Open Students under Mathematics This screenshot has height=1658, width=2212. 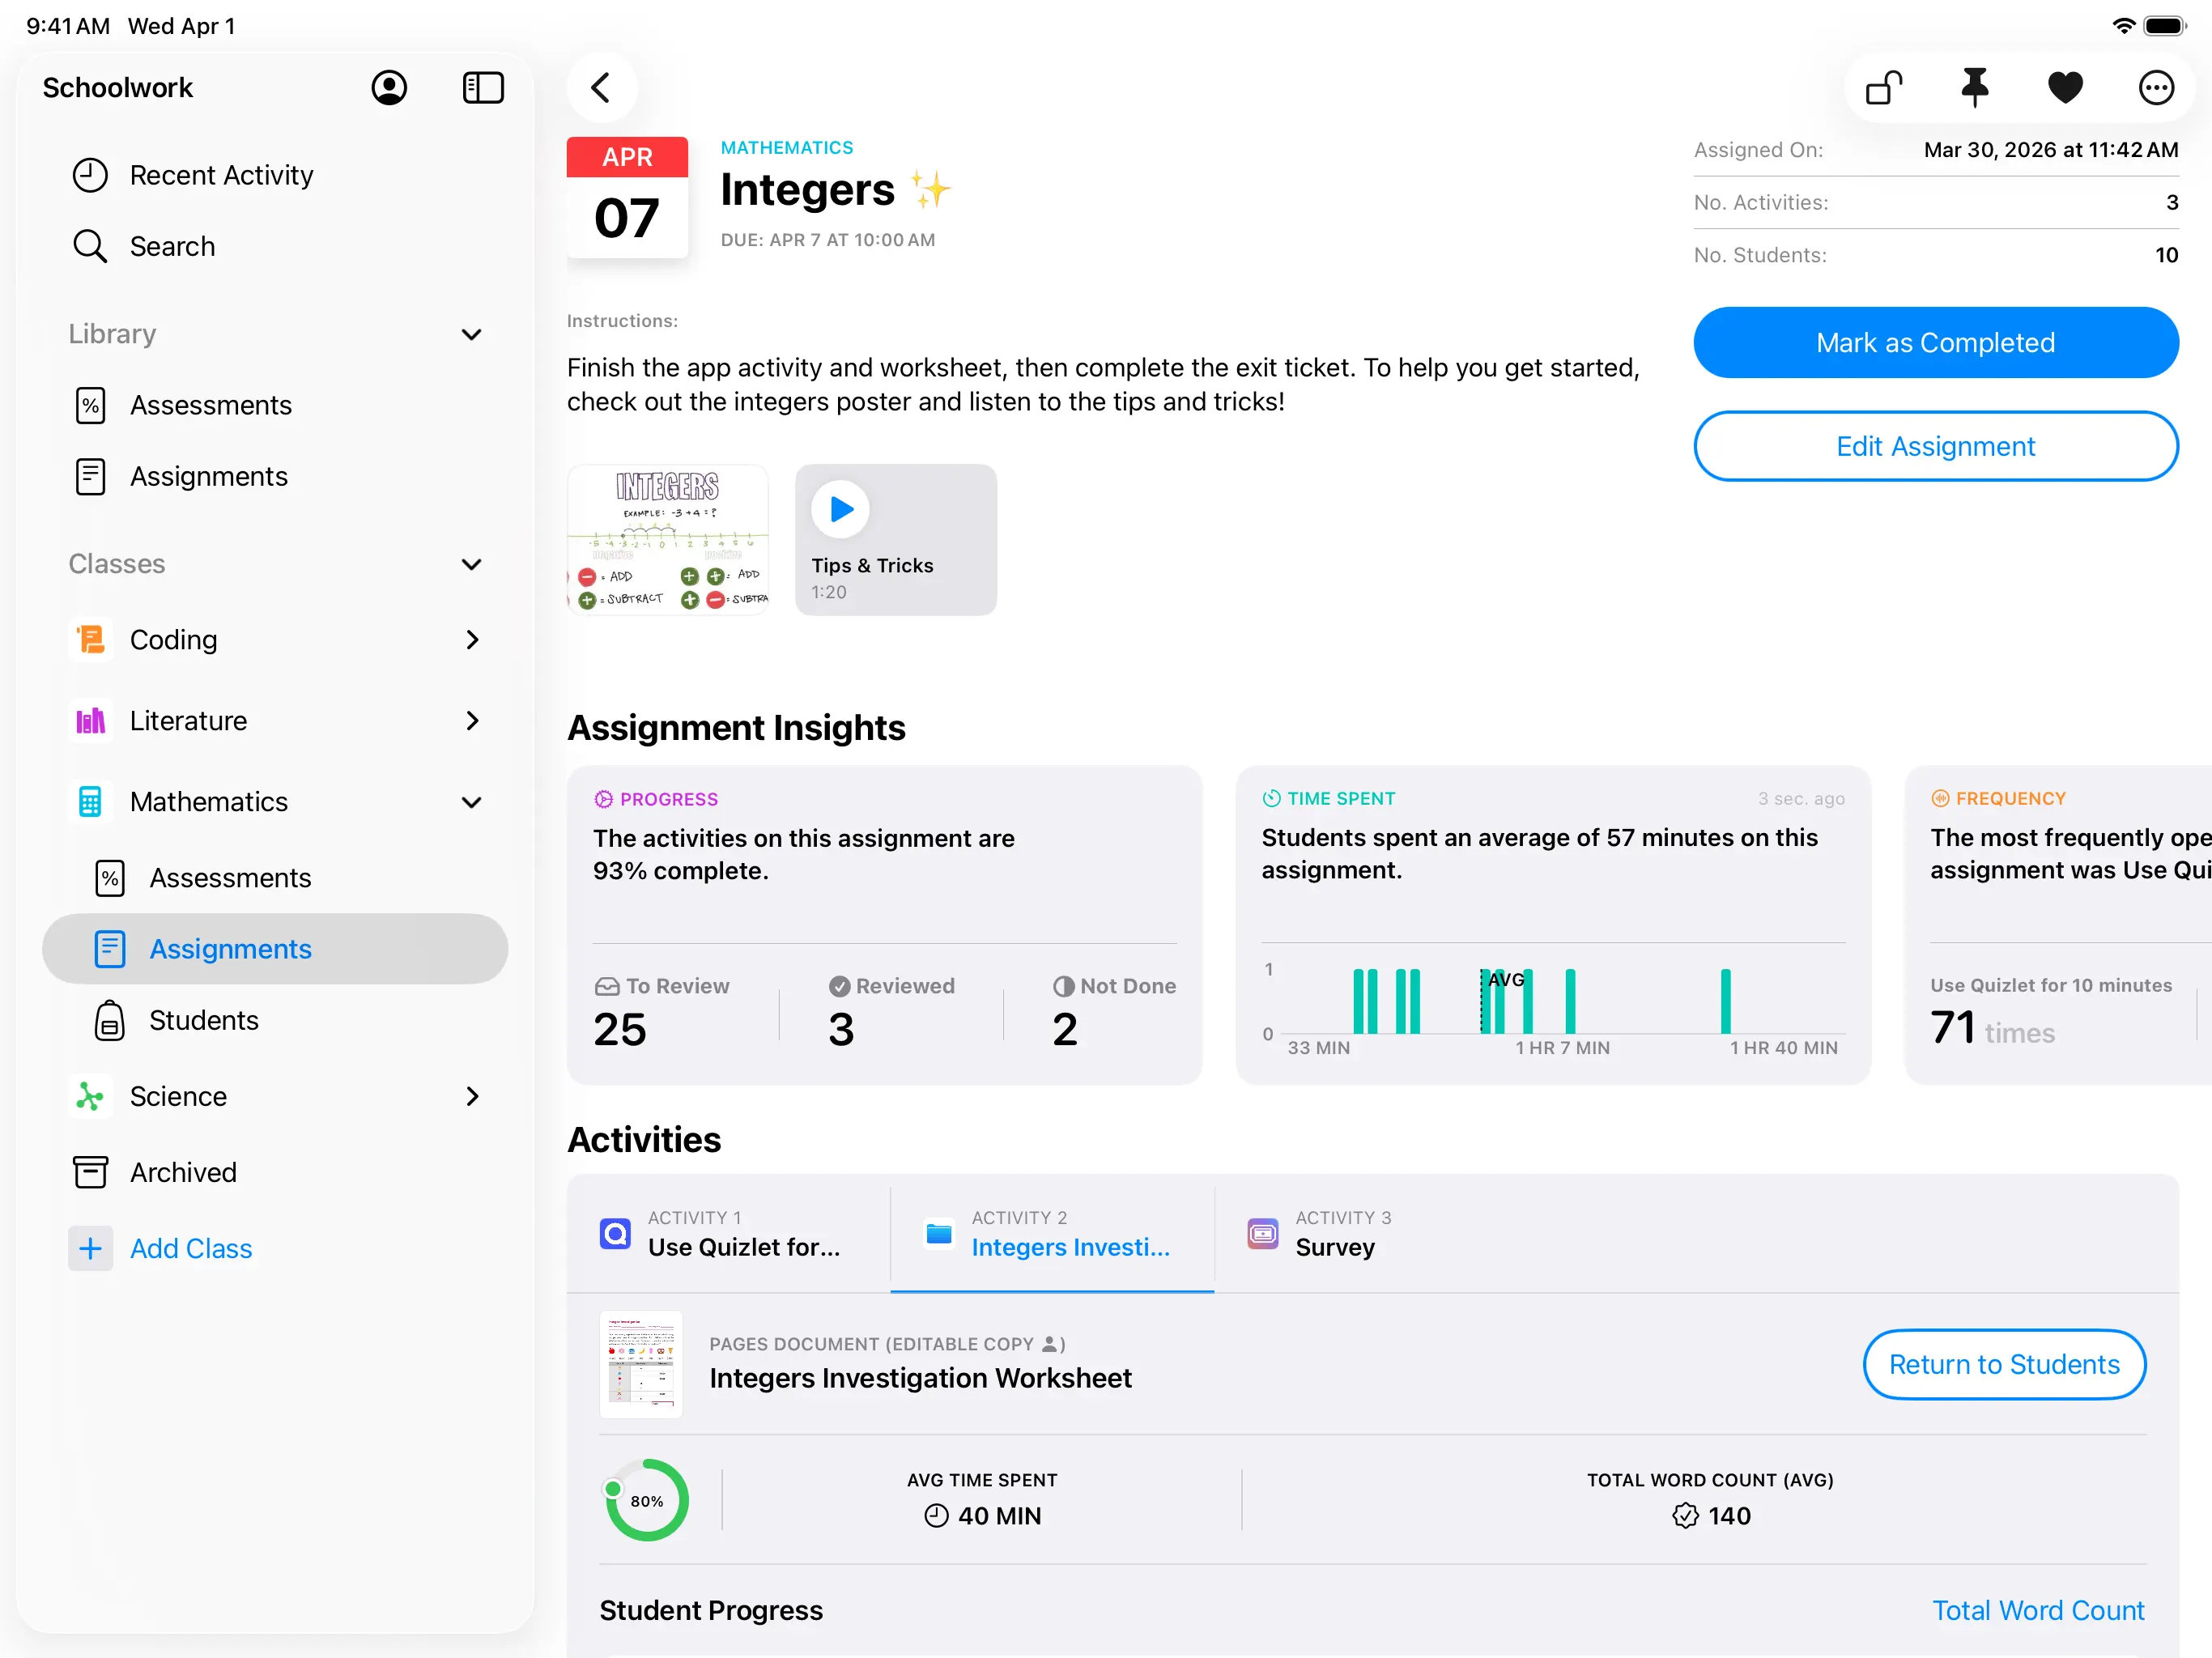pos(203,1020)
